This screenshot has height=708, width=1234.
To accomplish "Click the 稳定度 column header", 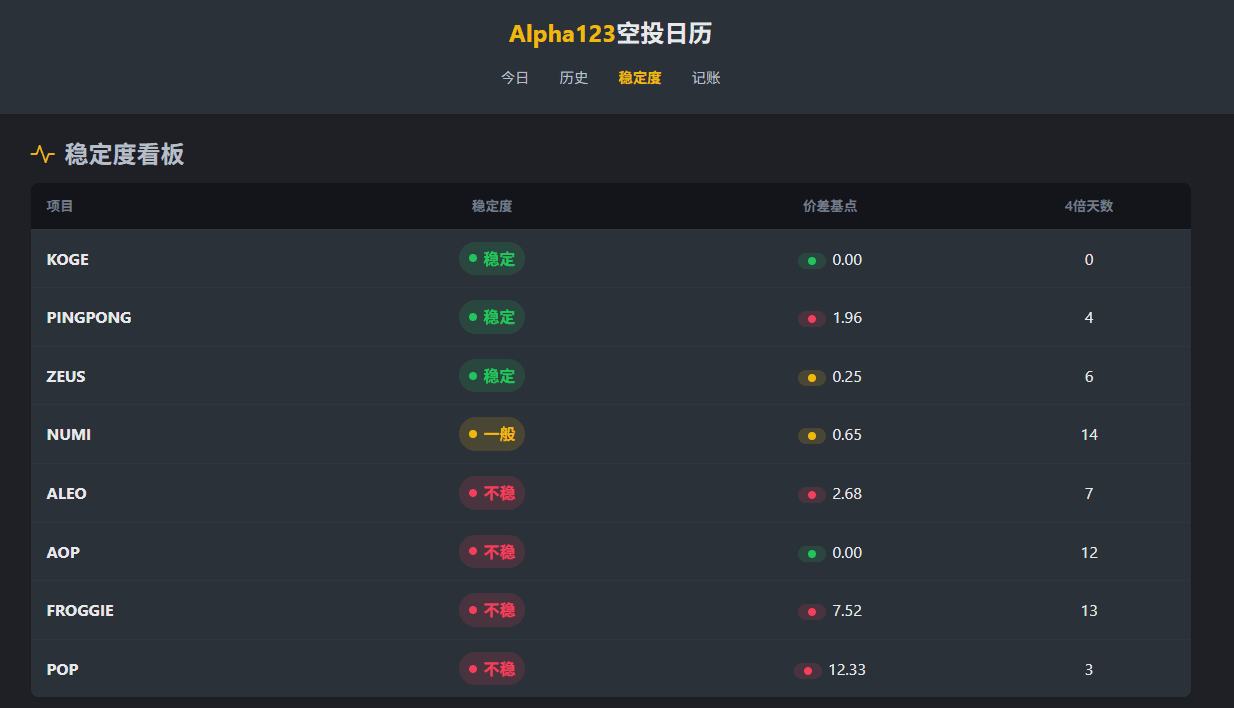I will point(492,206).
